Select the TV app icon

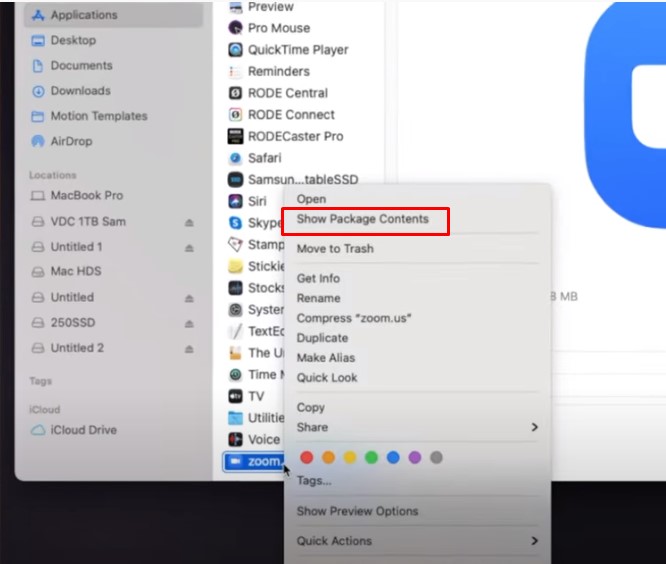coord(235,396)
